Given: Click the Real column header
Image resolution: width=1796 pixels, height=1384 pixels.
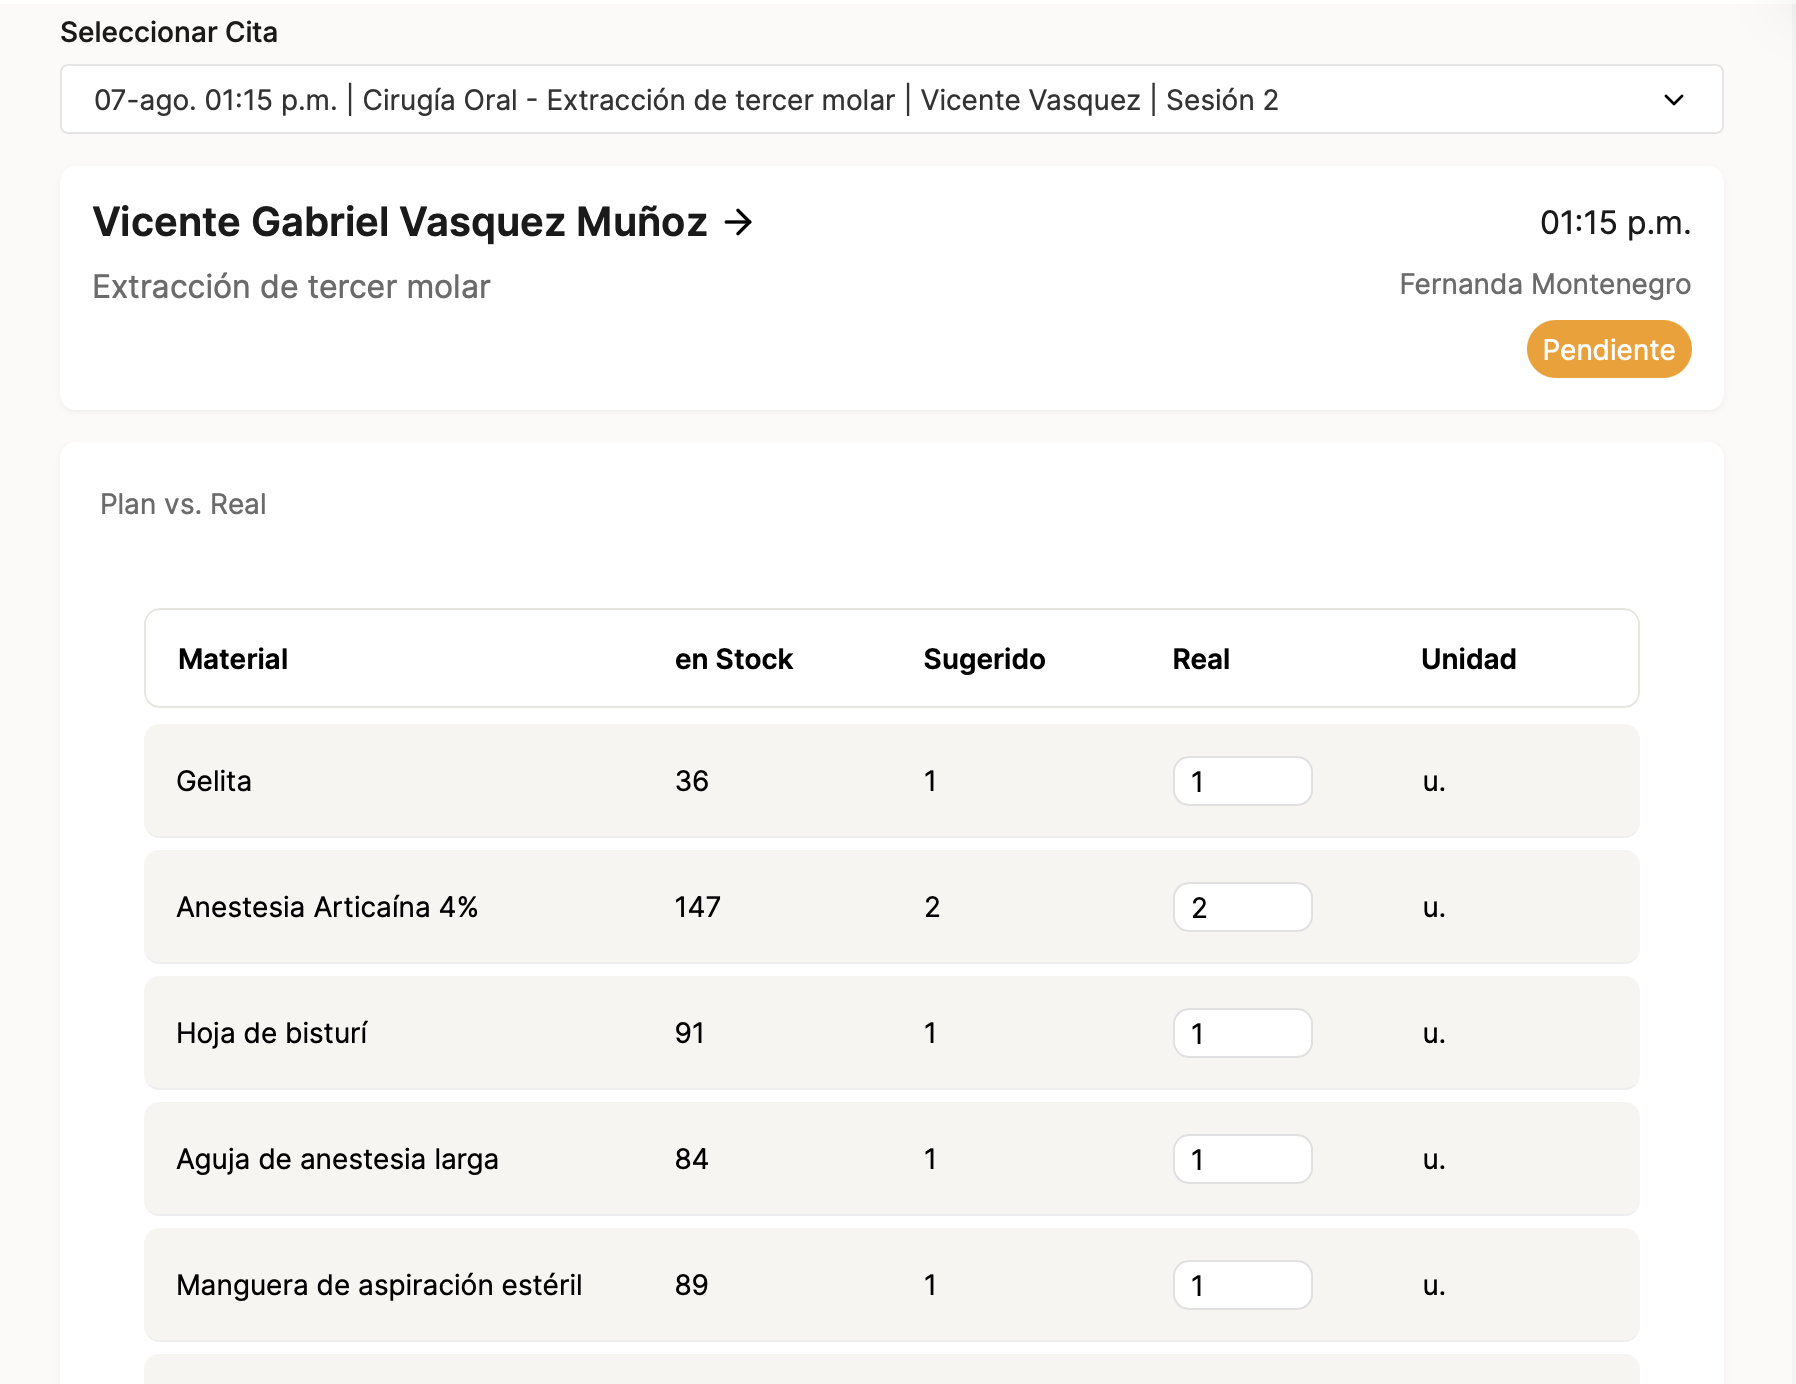Looking at the screenshot, I should [1201, 659].
